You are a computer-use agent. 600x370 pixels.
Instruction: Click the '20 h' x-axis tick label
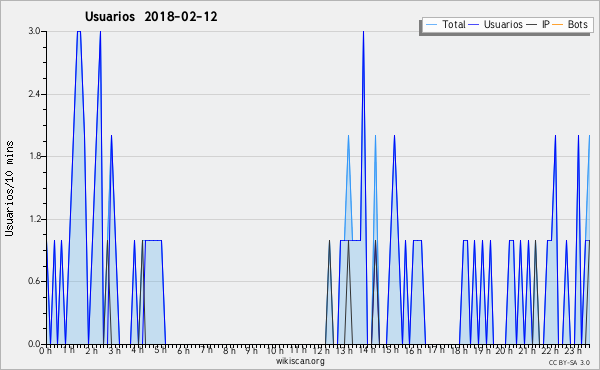(x=504, y=351)
